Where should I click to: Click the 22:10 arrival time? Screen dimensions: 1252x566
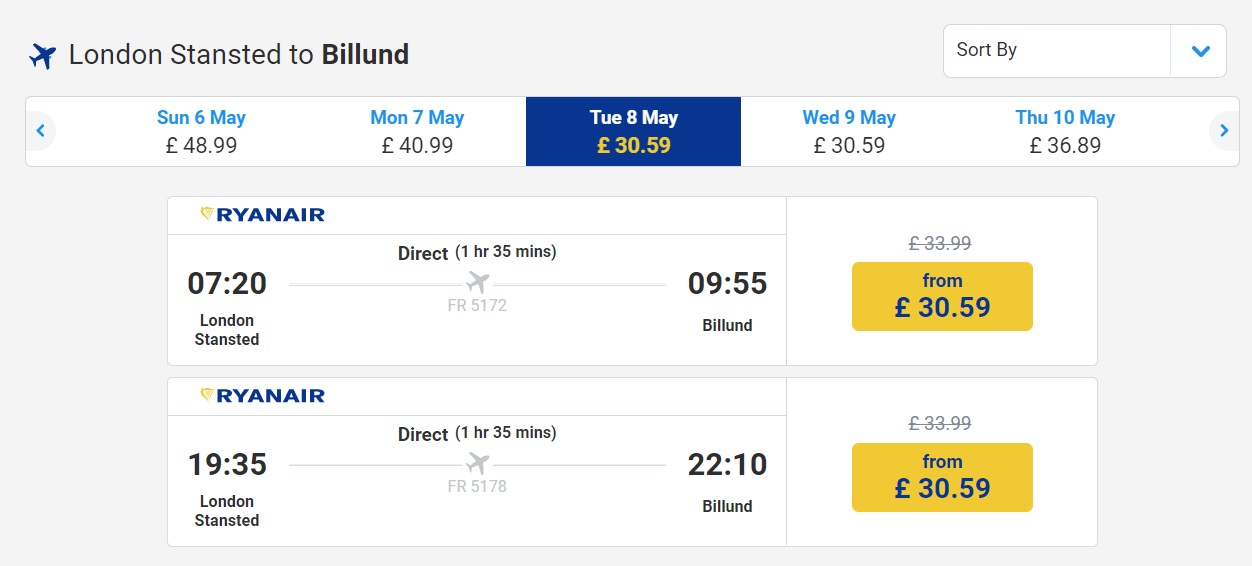tap(727, 465)
